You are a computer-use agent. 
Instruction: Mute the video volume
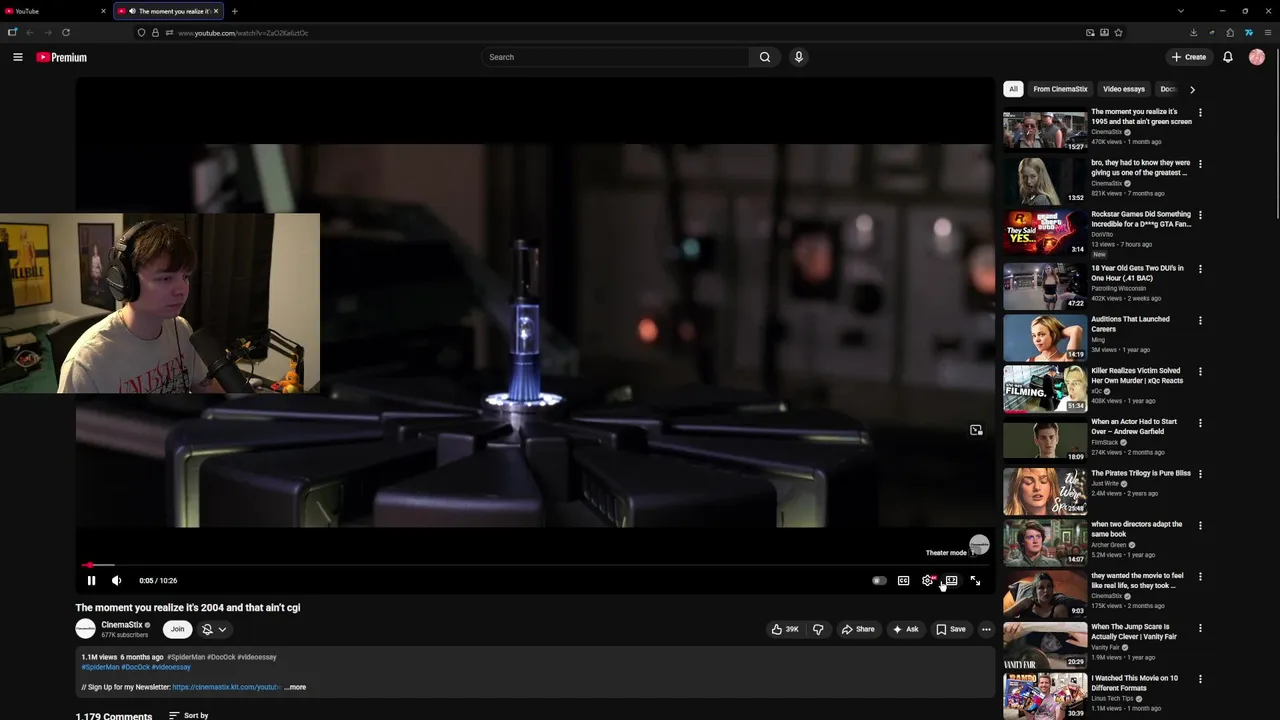116,580
